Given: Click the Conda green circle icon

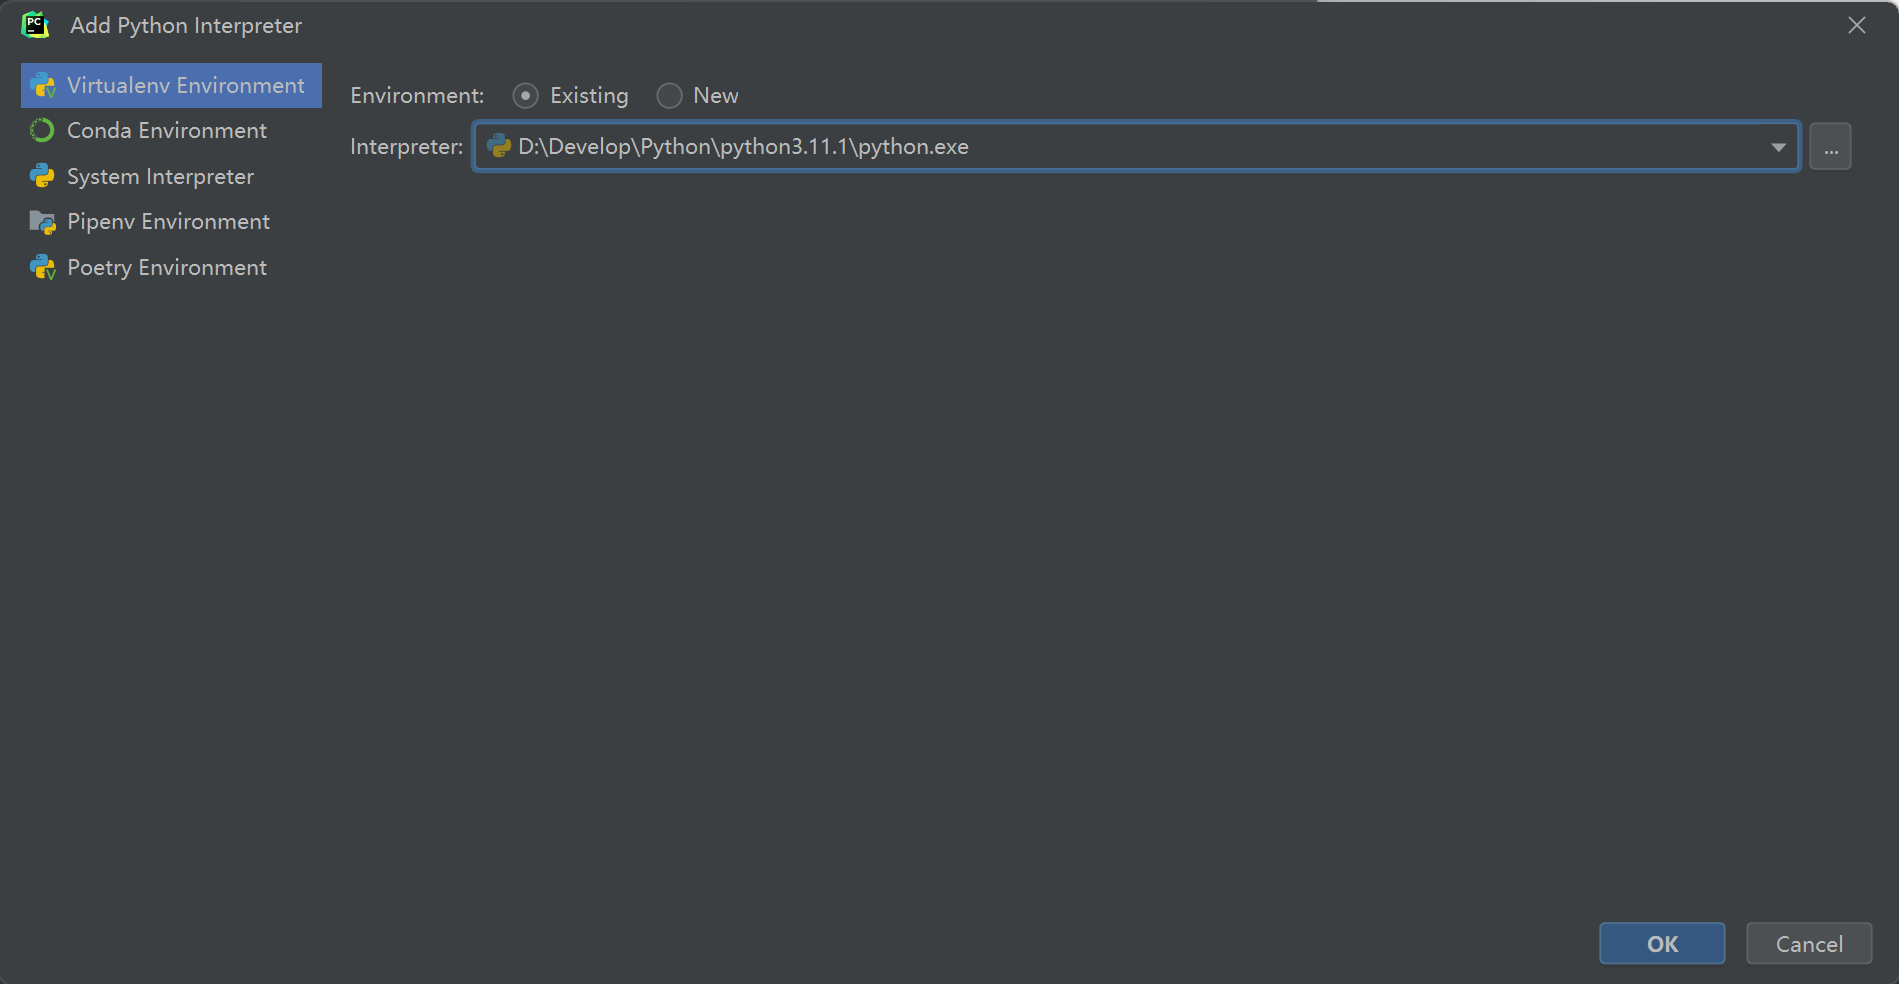Looking at the screenshot, I should 42,131.
